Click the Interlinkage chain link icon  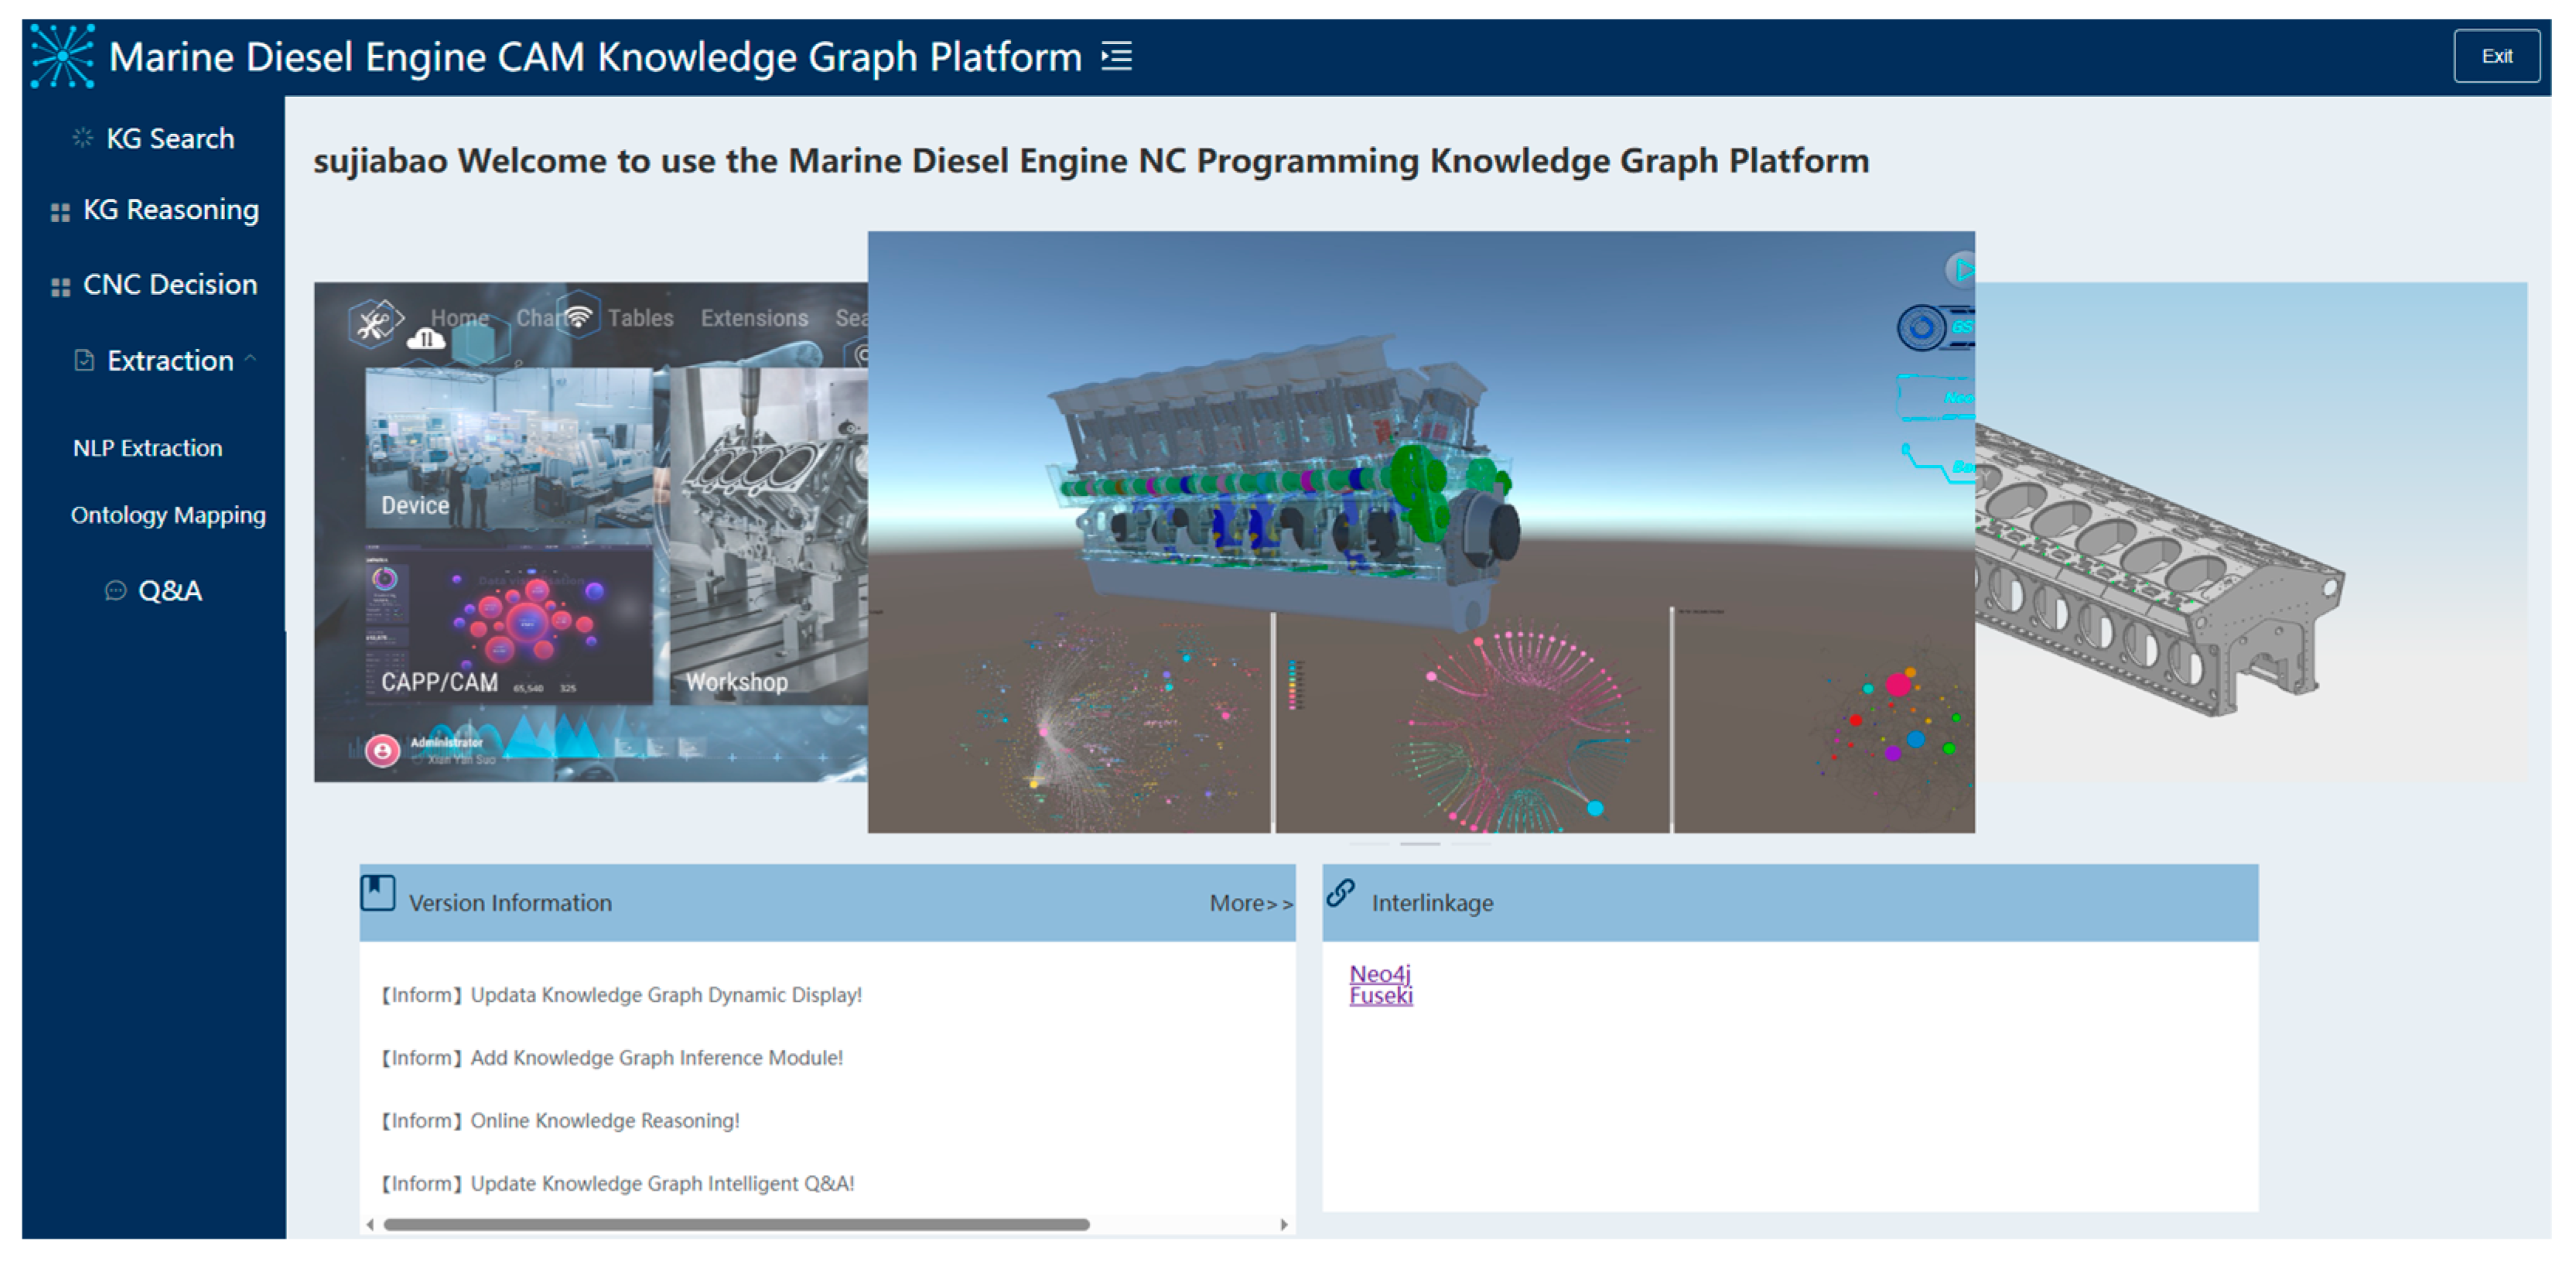click(1340, 893)
